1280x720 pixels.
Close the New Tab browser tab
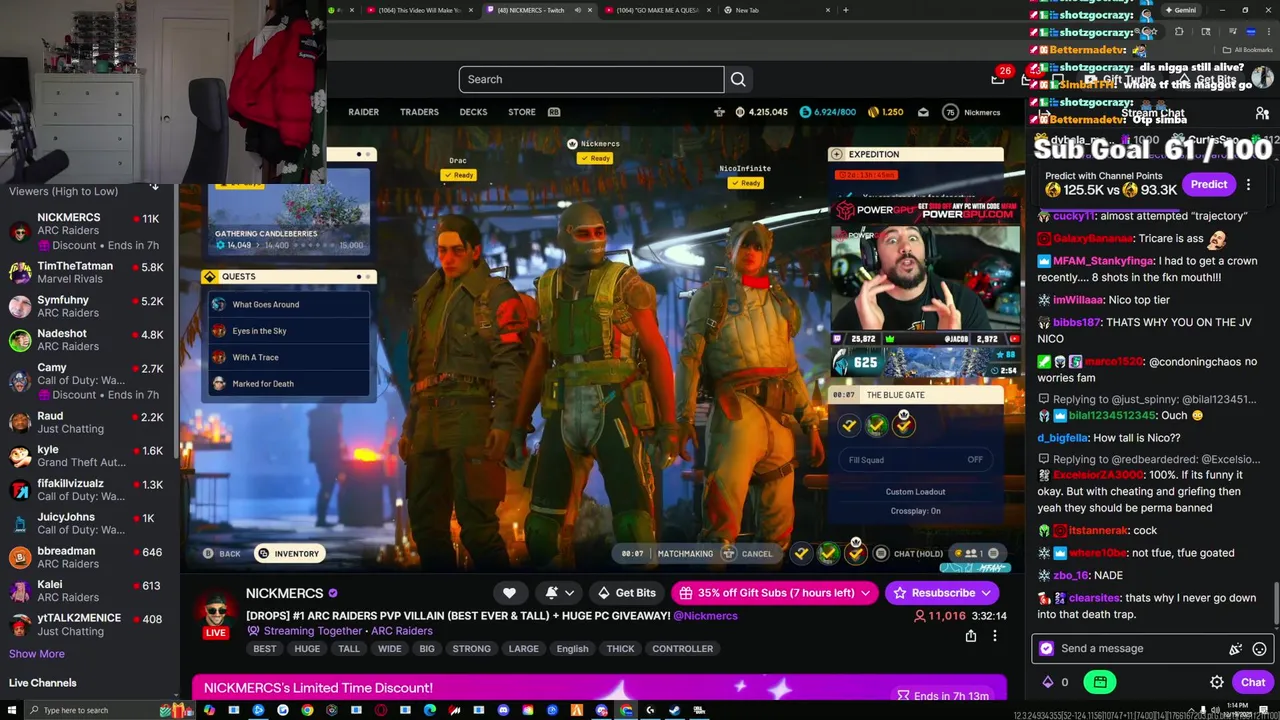tap(828, 10)
